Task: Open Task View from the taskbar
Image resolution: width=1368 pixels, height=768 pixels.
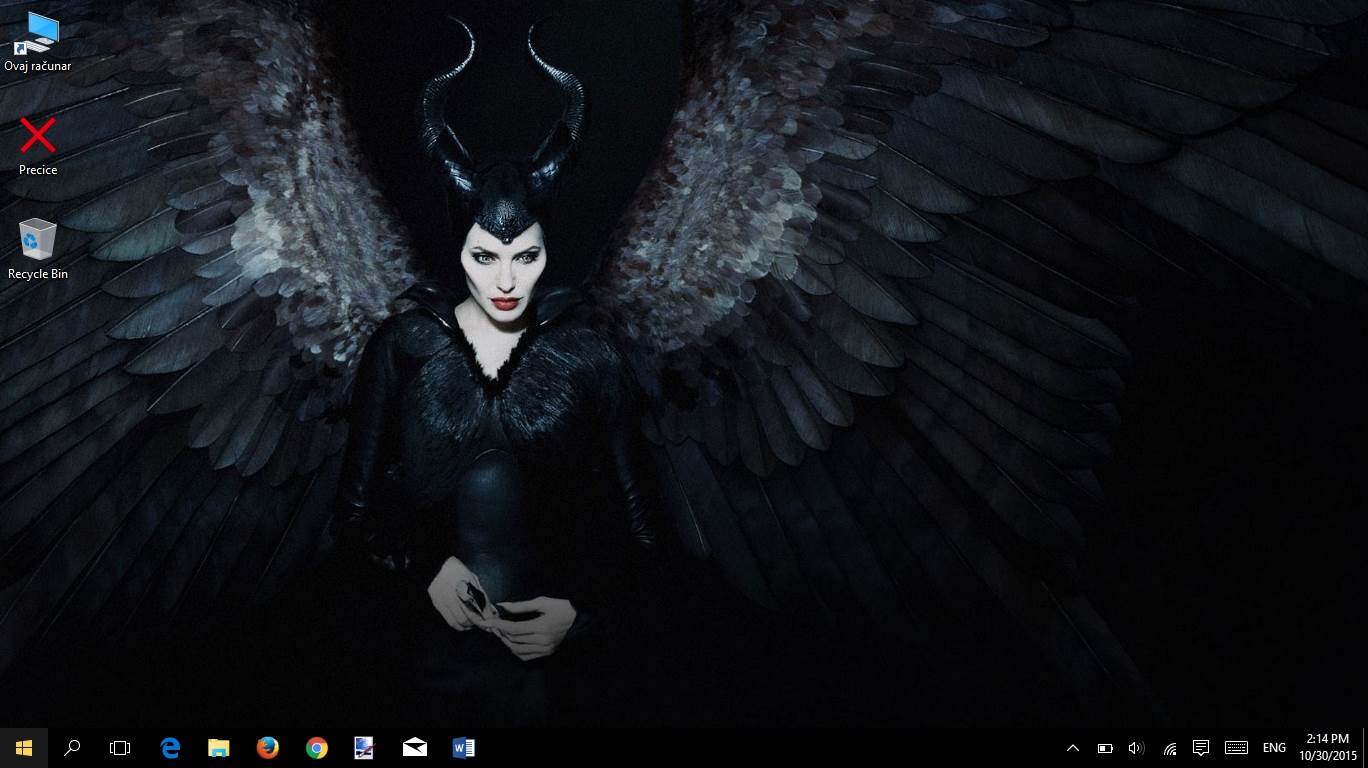Action: coord(120,748)
